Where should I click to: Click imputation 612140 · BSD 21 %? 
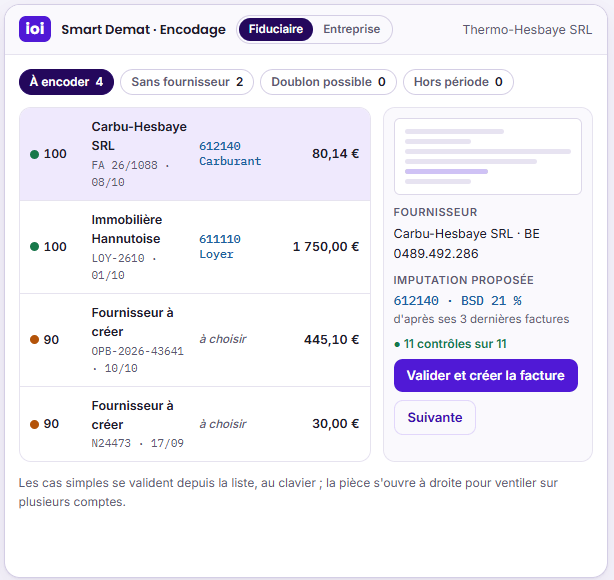pos(457,301)
